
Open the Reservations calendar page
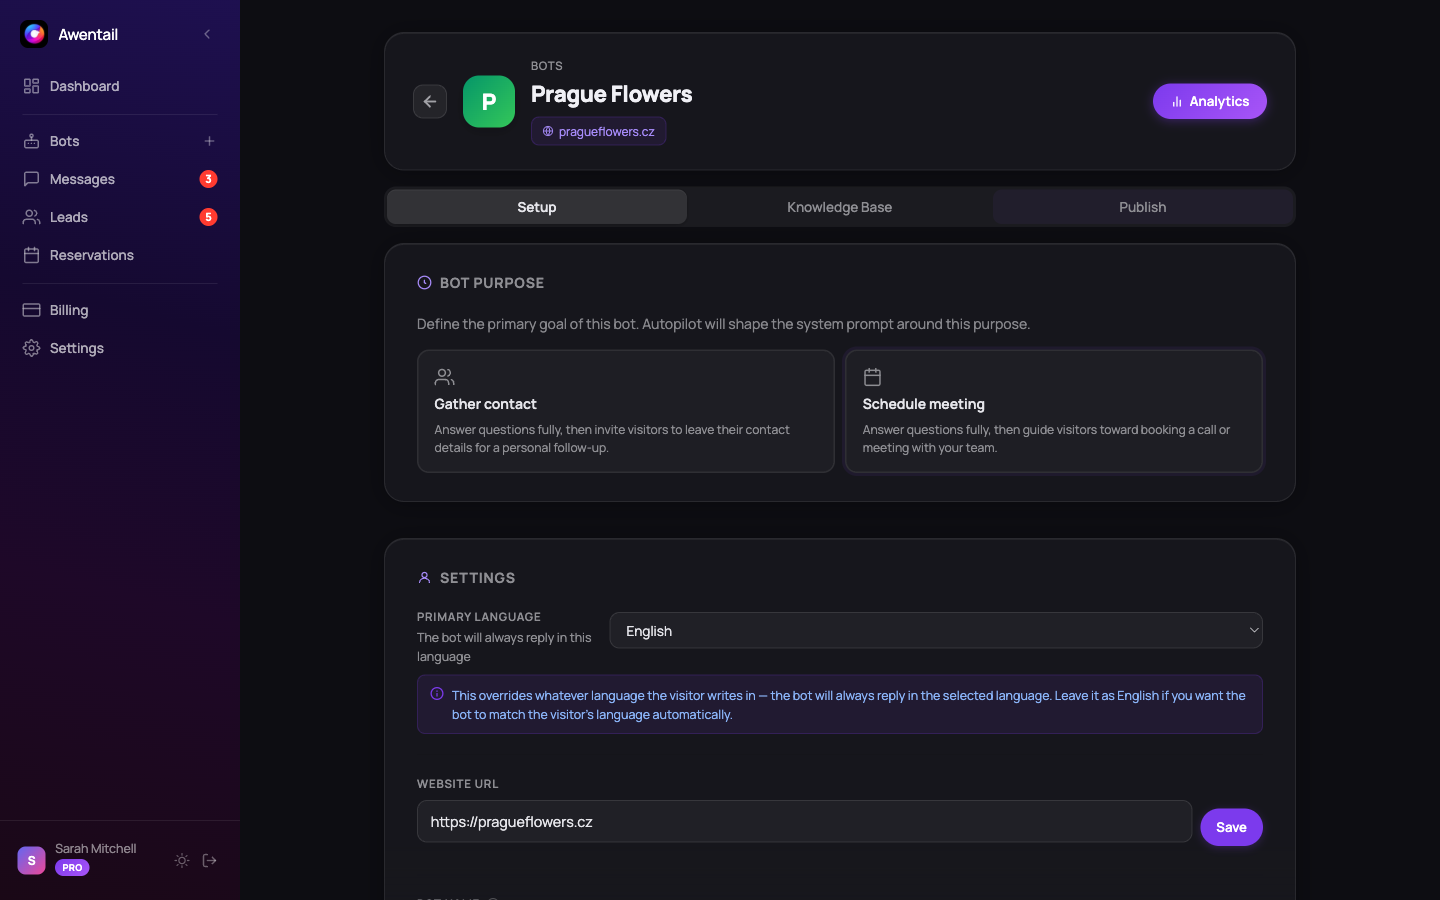click(91, 255)
